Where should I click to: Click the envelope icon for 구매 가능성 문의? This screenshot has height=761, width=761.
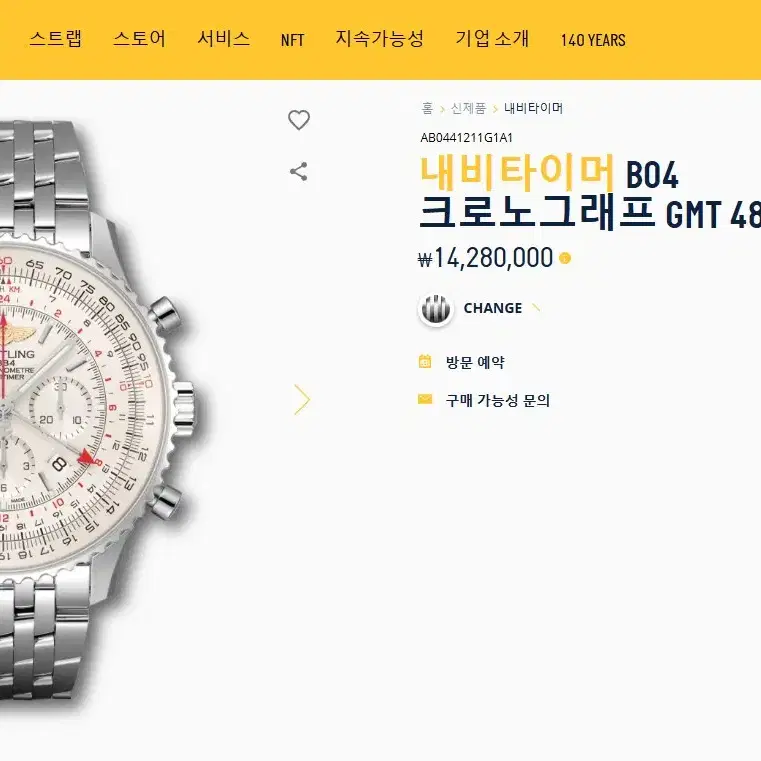tap(425, 399)
